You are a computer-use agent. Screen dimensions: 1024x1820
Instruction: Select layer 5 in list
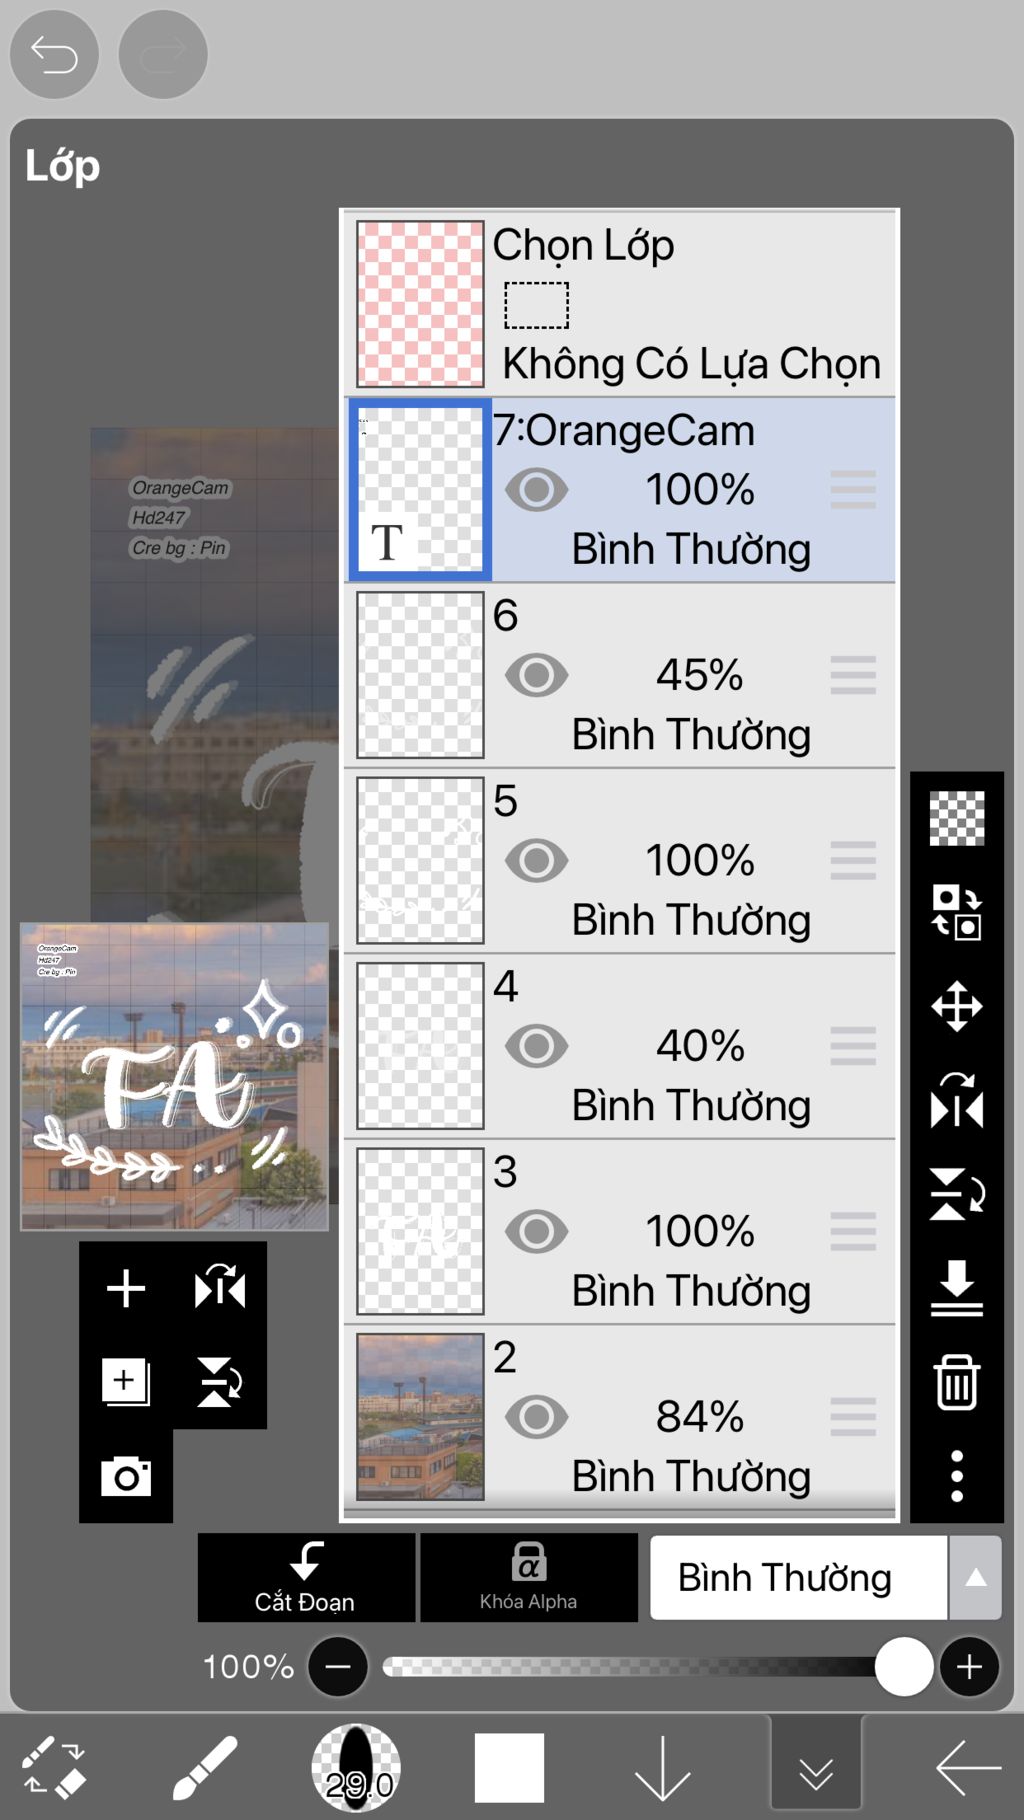pos(620,861)
